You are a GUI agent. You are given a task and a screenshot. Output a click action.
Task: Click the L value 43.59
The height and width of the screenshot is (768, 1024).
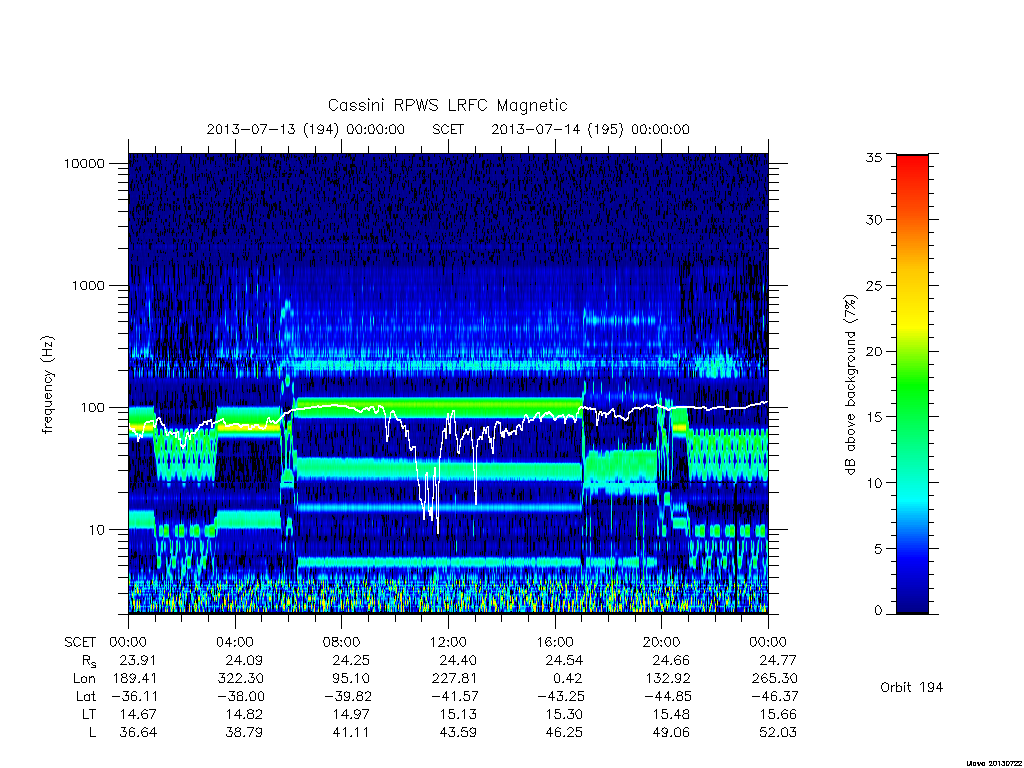click(x=458, y=733)
